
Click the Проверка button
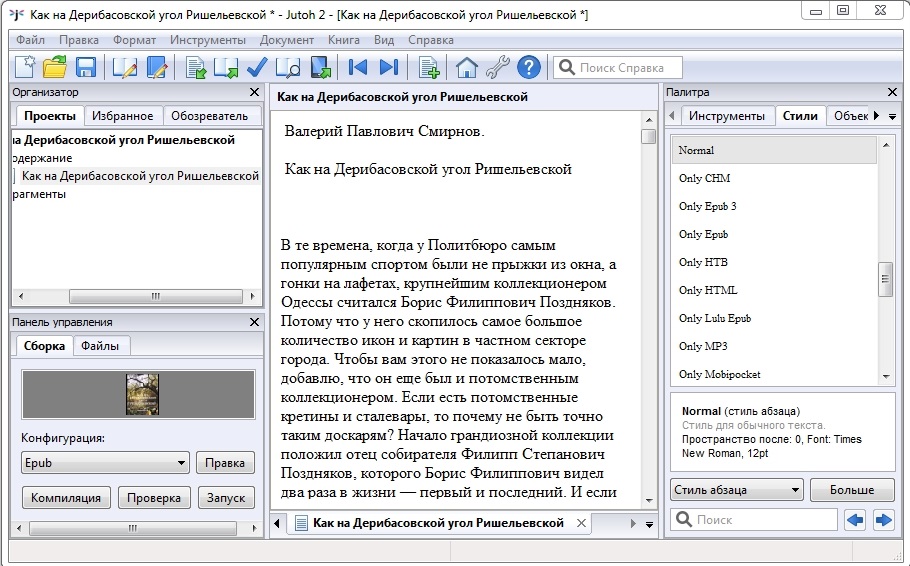154,498
